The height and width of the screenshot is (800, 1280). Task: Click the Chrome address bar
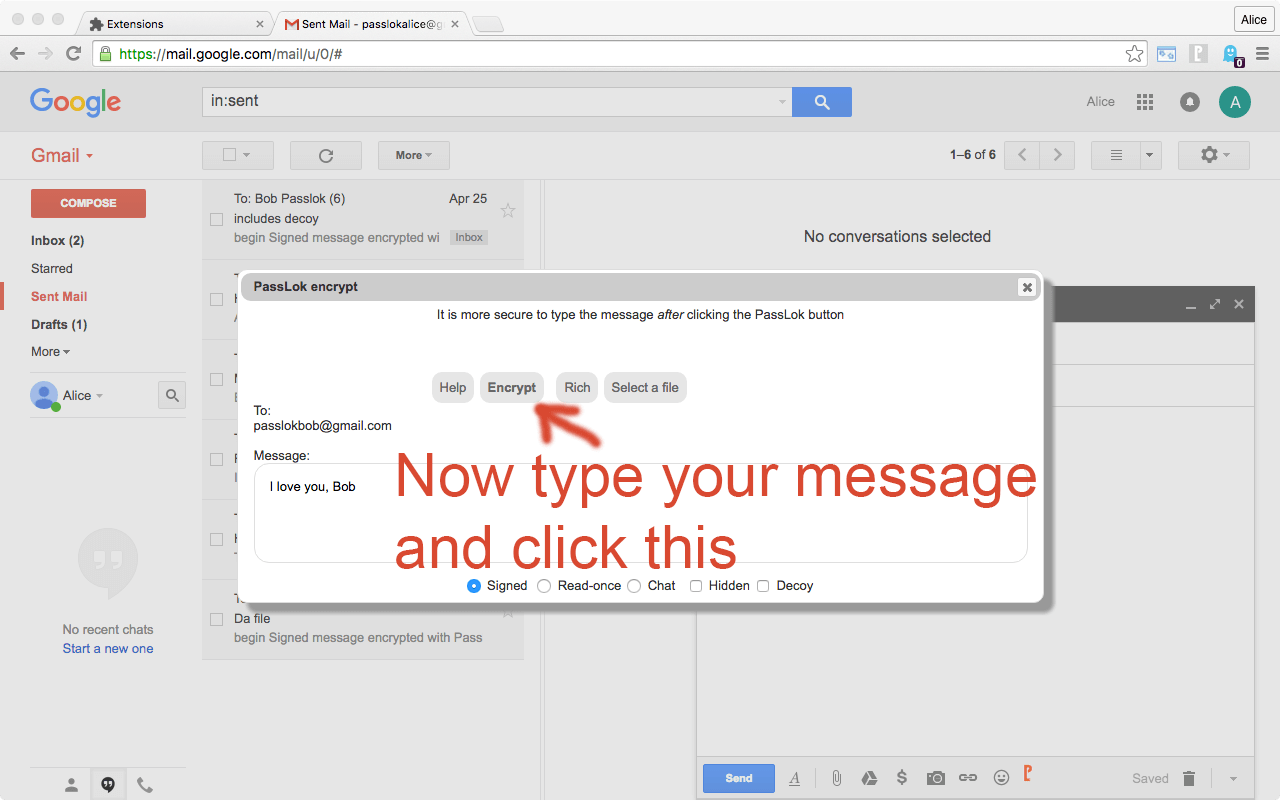pos(620,54)
